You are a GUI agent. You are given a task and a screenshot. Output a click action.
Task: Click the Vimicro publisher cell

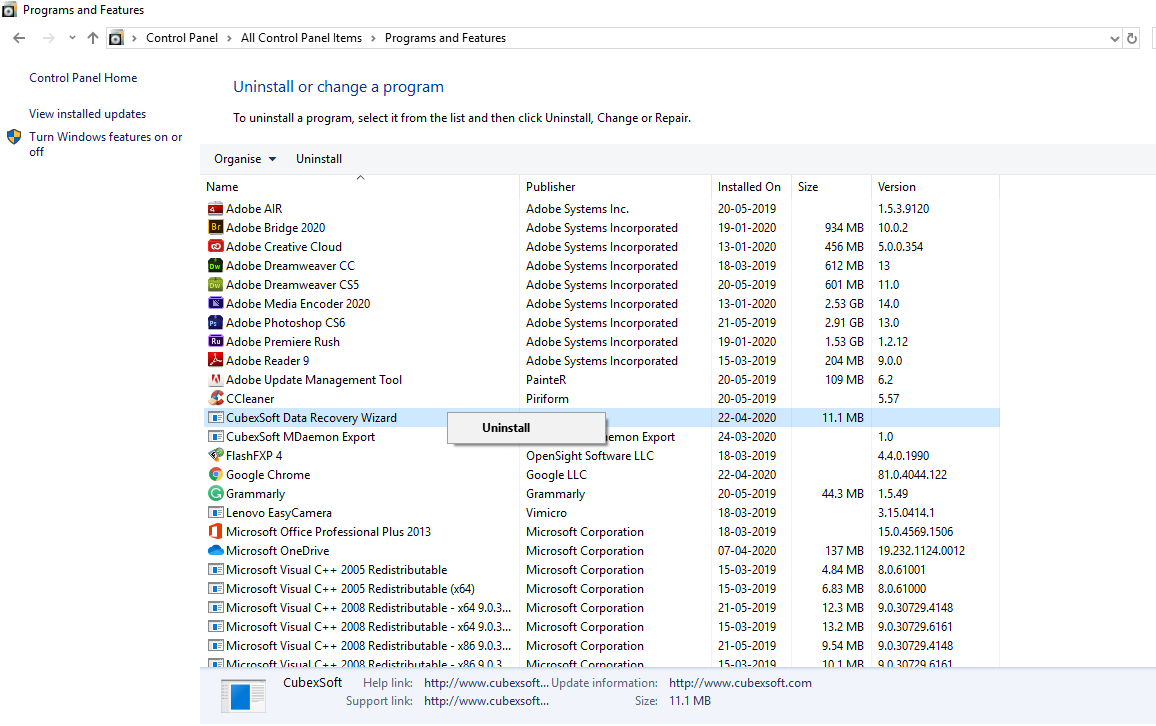[x=546, y=513]
